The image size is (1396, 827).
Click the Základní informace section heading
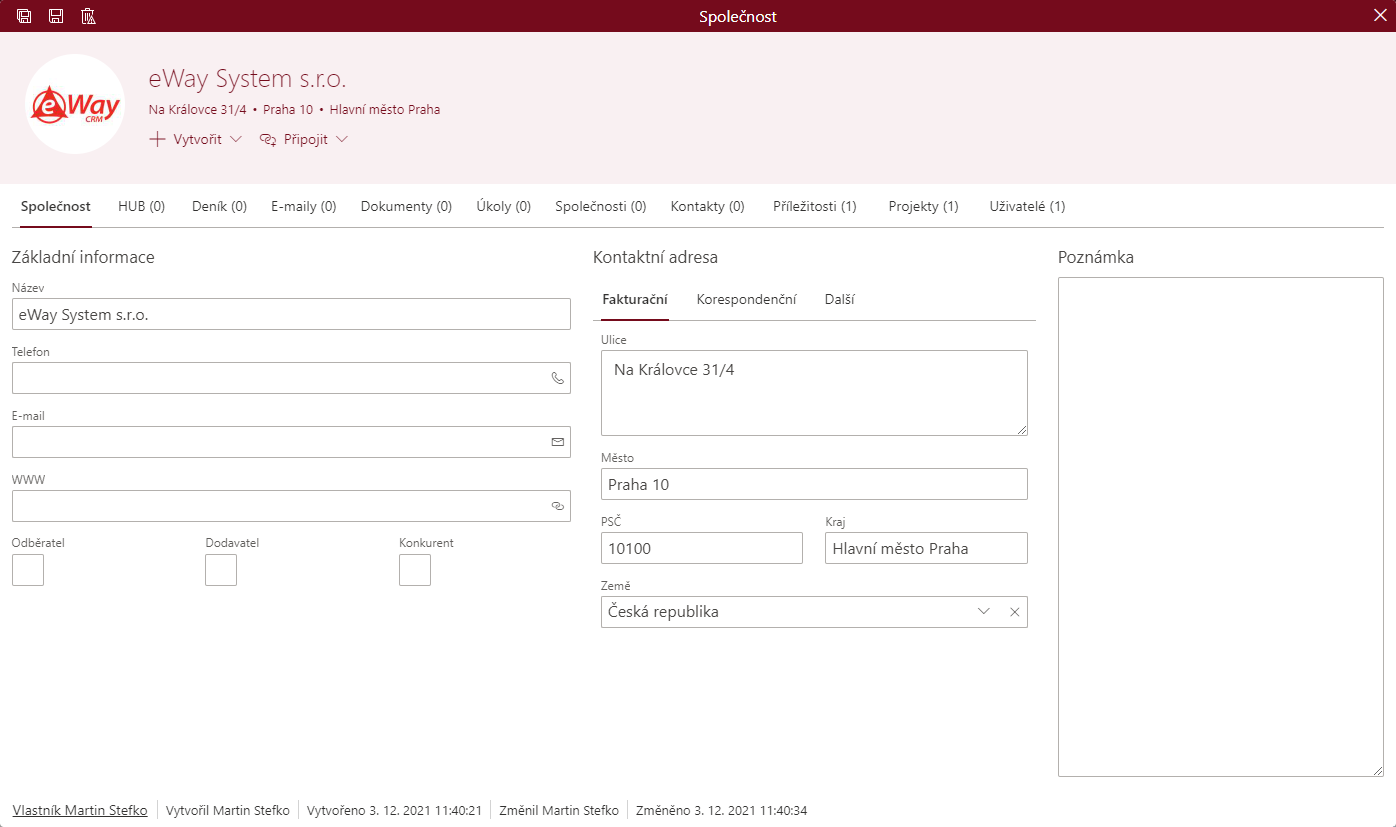point(83,257)
